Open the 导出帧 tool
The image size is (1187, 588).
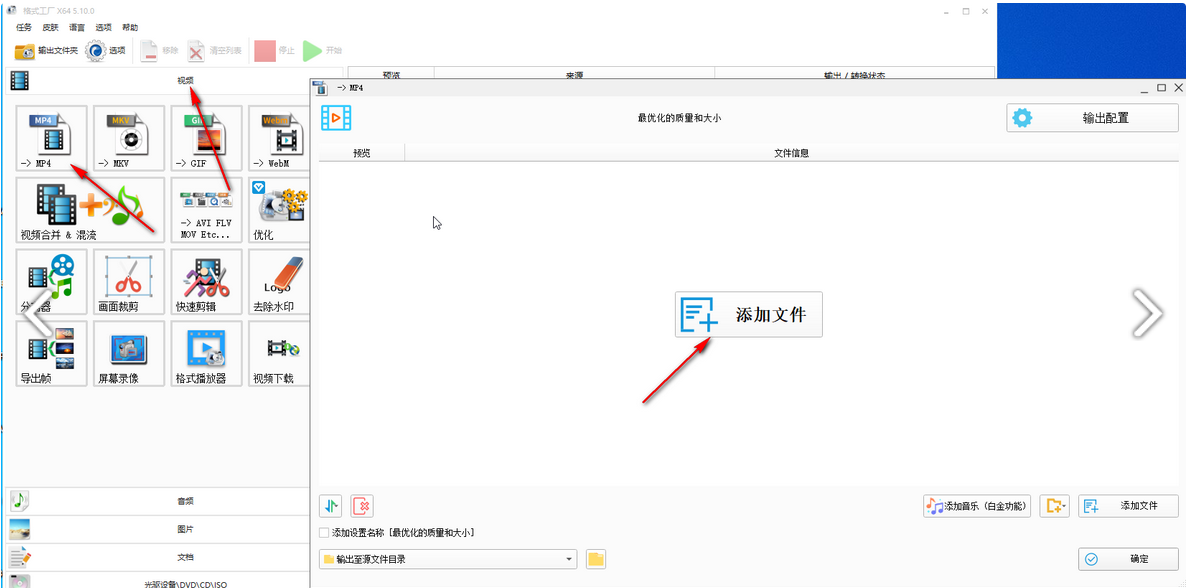coord(51,353)
